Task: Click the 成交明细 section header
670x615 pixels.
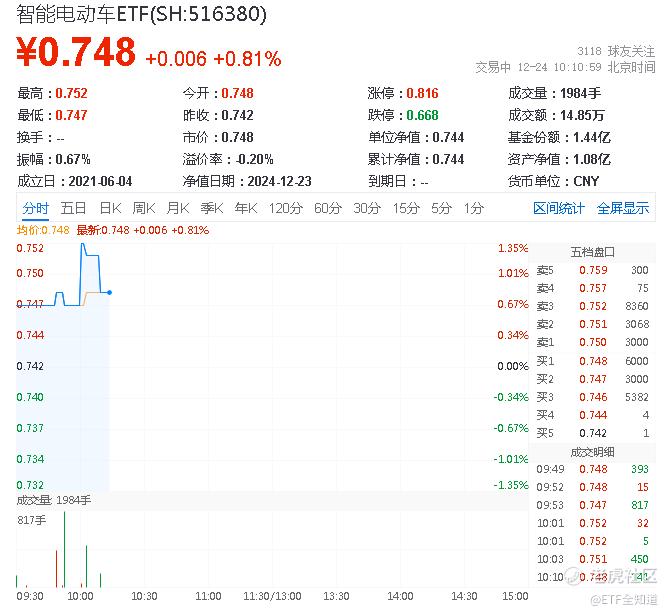Action: tap(592, 451)
